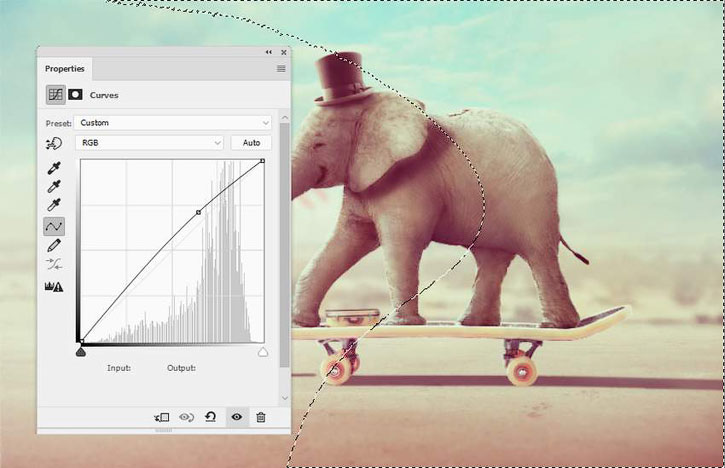This screenshot has height=468, width=725.
Task: Pick the black point eyedropper
Action: coord(54,168)
